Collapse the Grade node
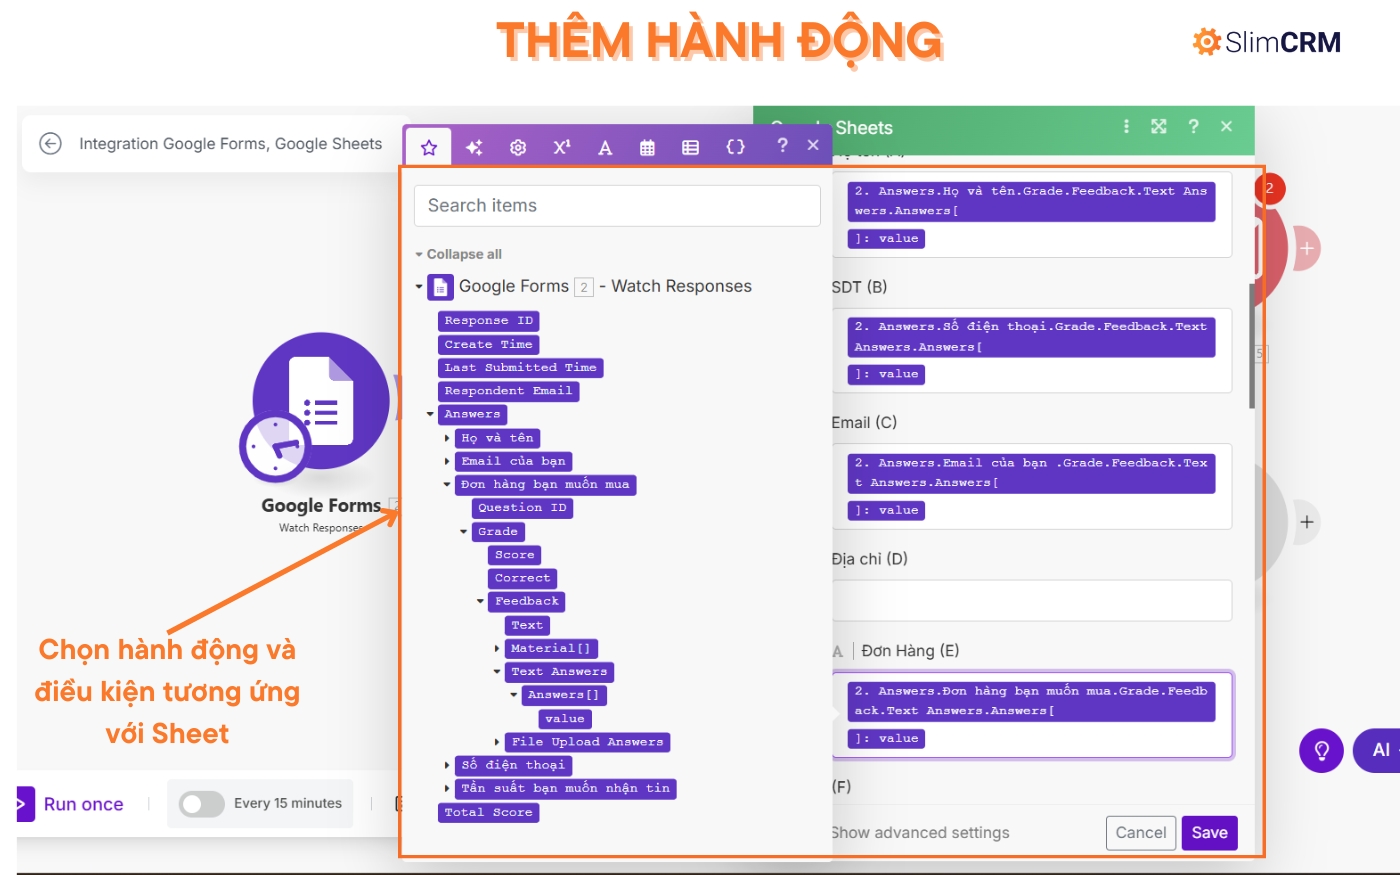The width and height of the screenshot is (1400, 875). click(x=463, y=532)
